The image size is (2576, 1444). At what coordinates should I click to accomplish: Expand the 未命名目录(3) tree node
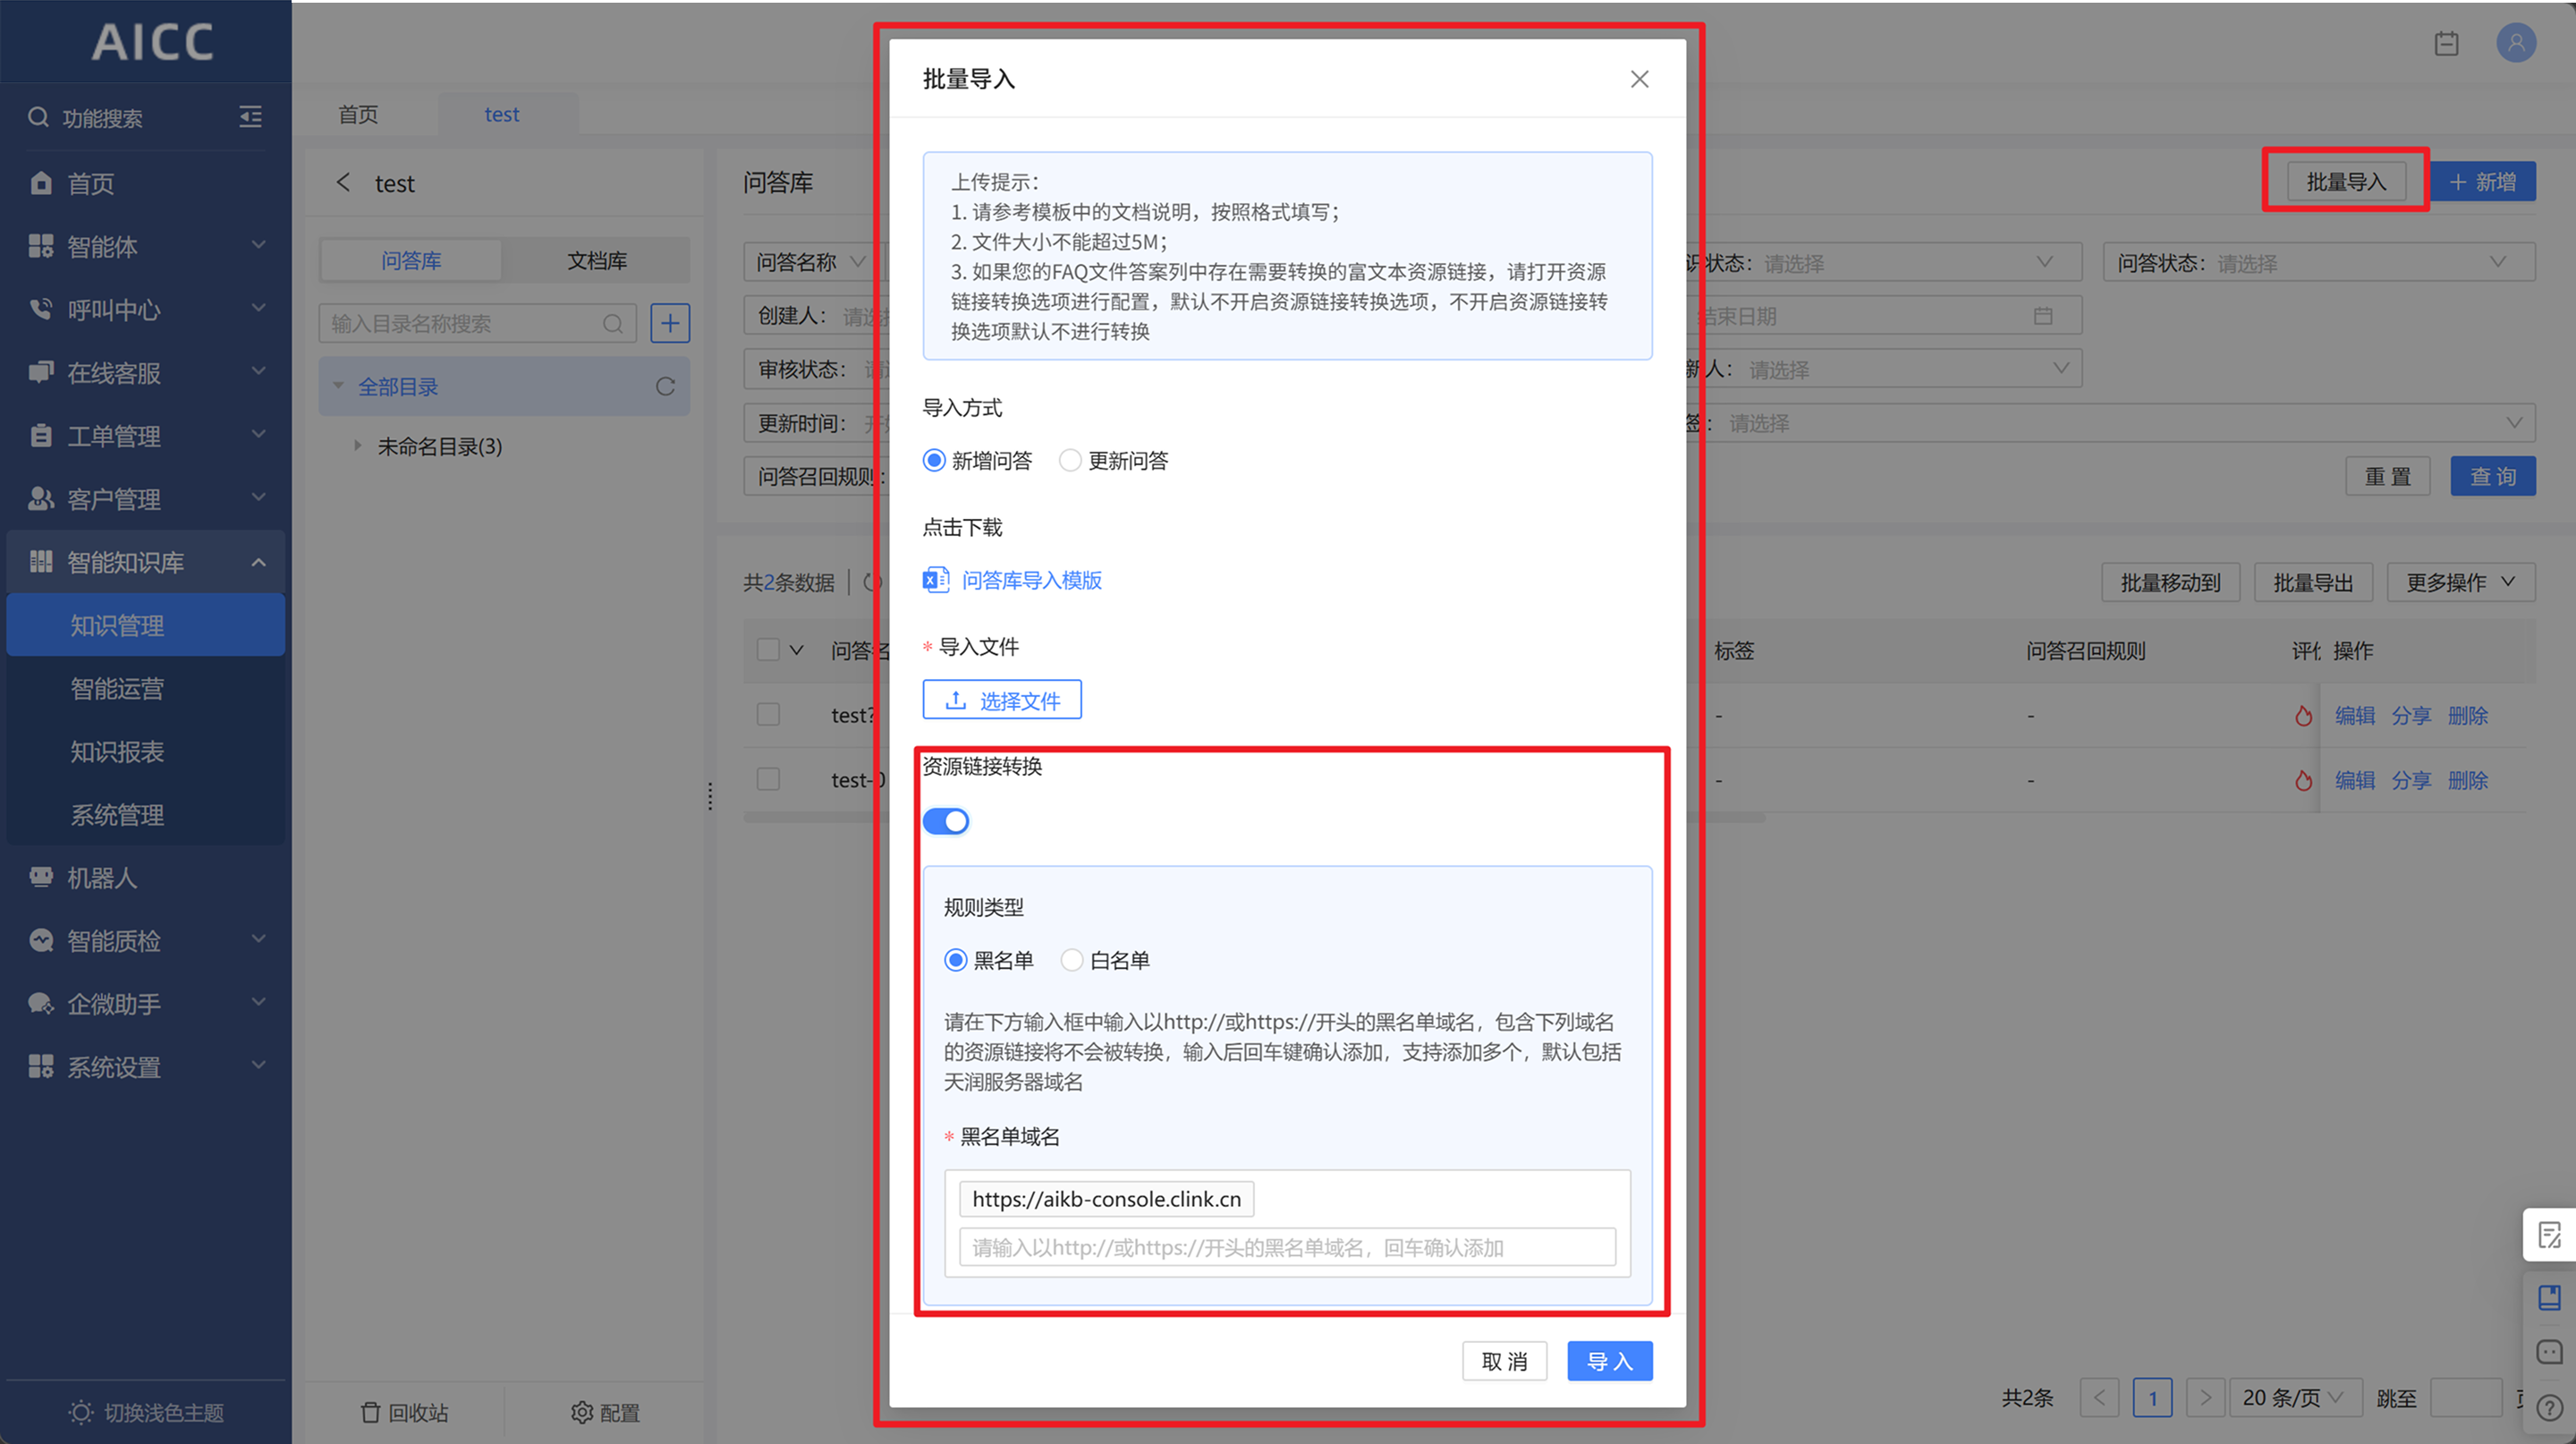[x=357, y=446]
